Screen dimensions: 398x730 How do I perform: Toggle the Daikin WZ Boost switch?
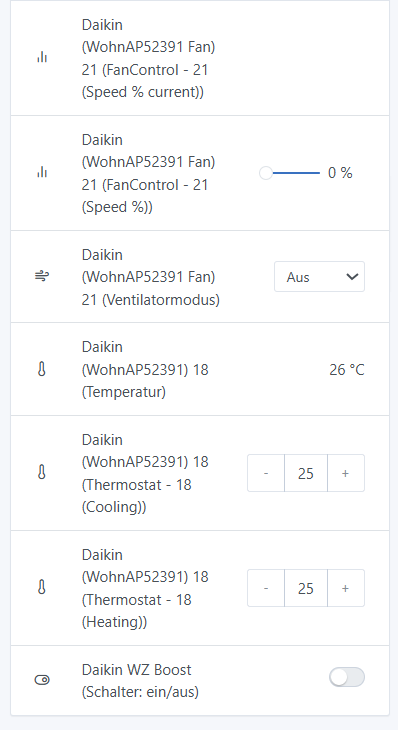347,677
